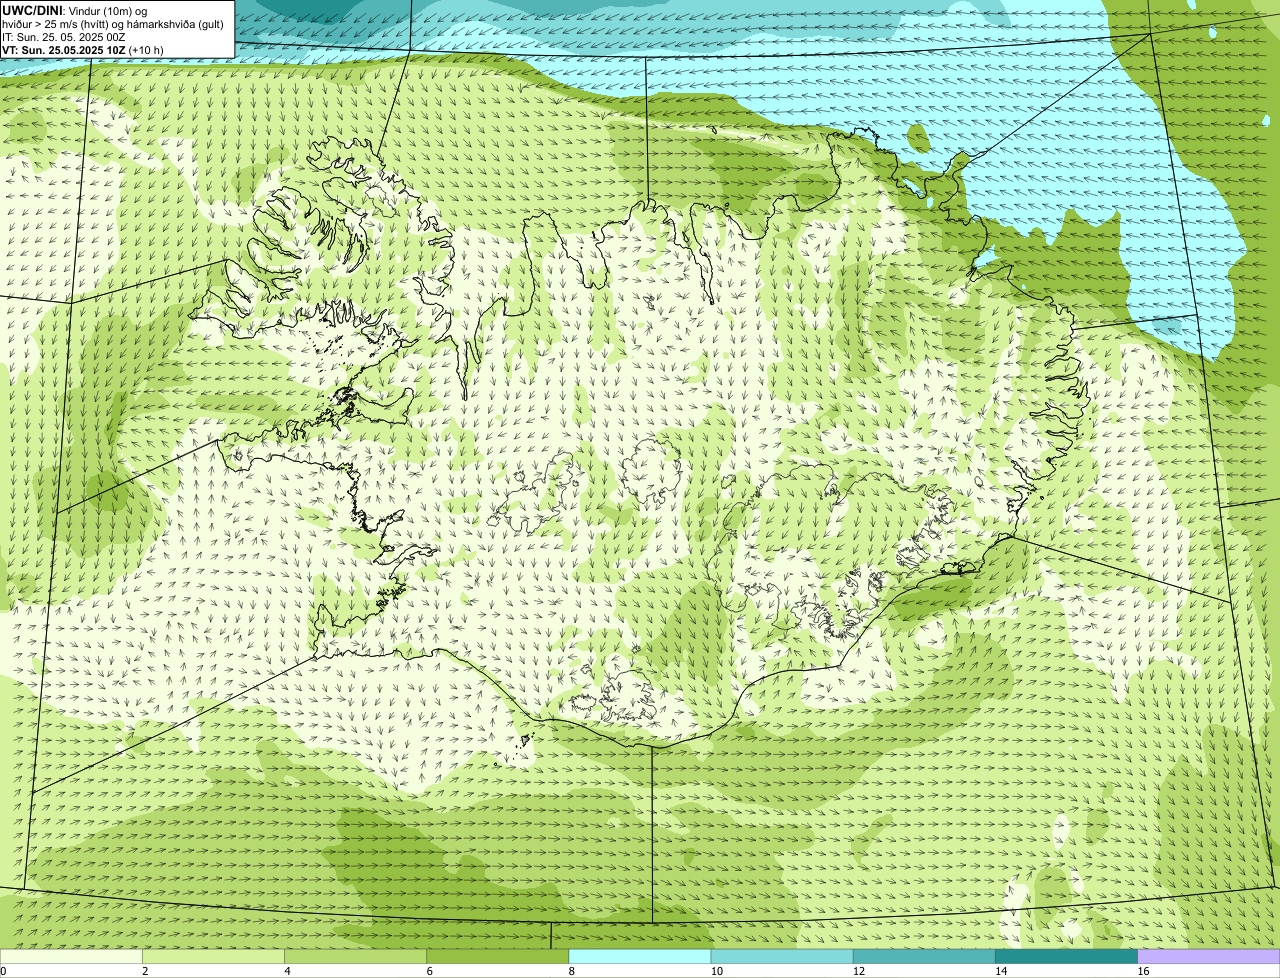Click the legend label "2"
Screen dimensions: 1280x978
(x=145, y=971)
